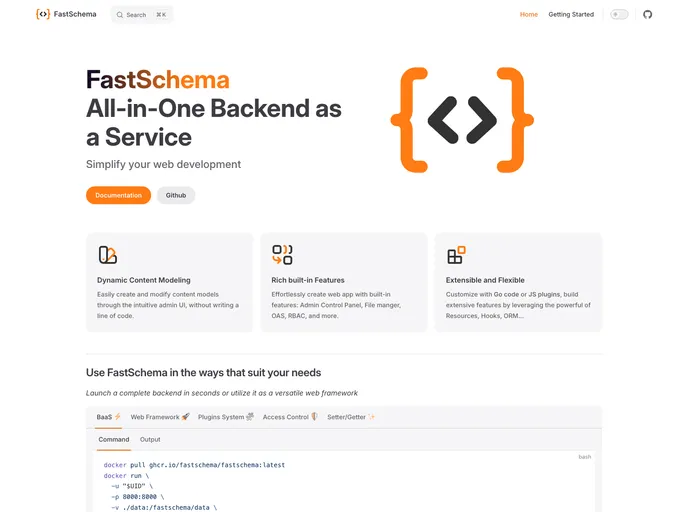Click the large FastSchema hero logo image
The image size is (688, 512).
pos(462,120)
